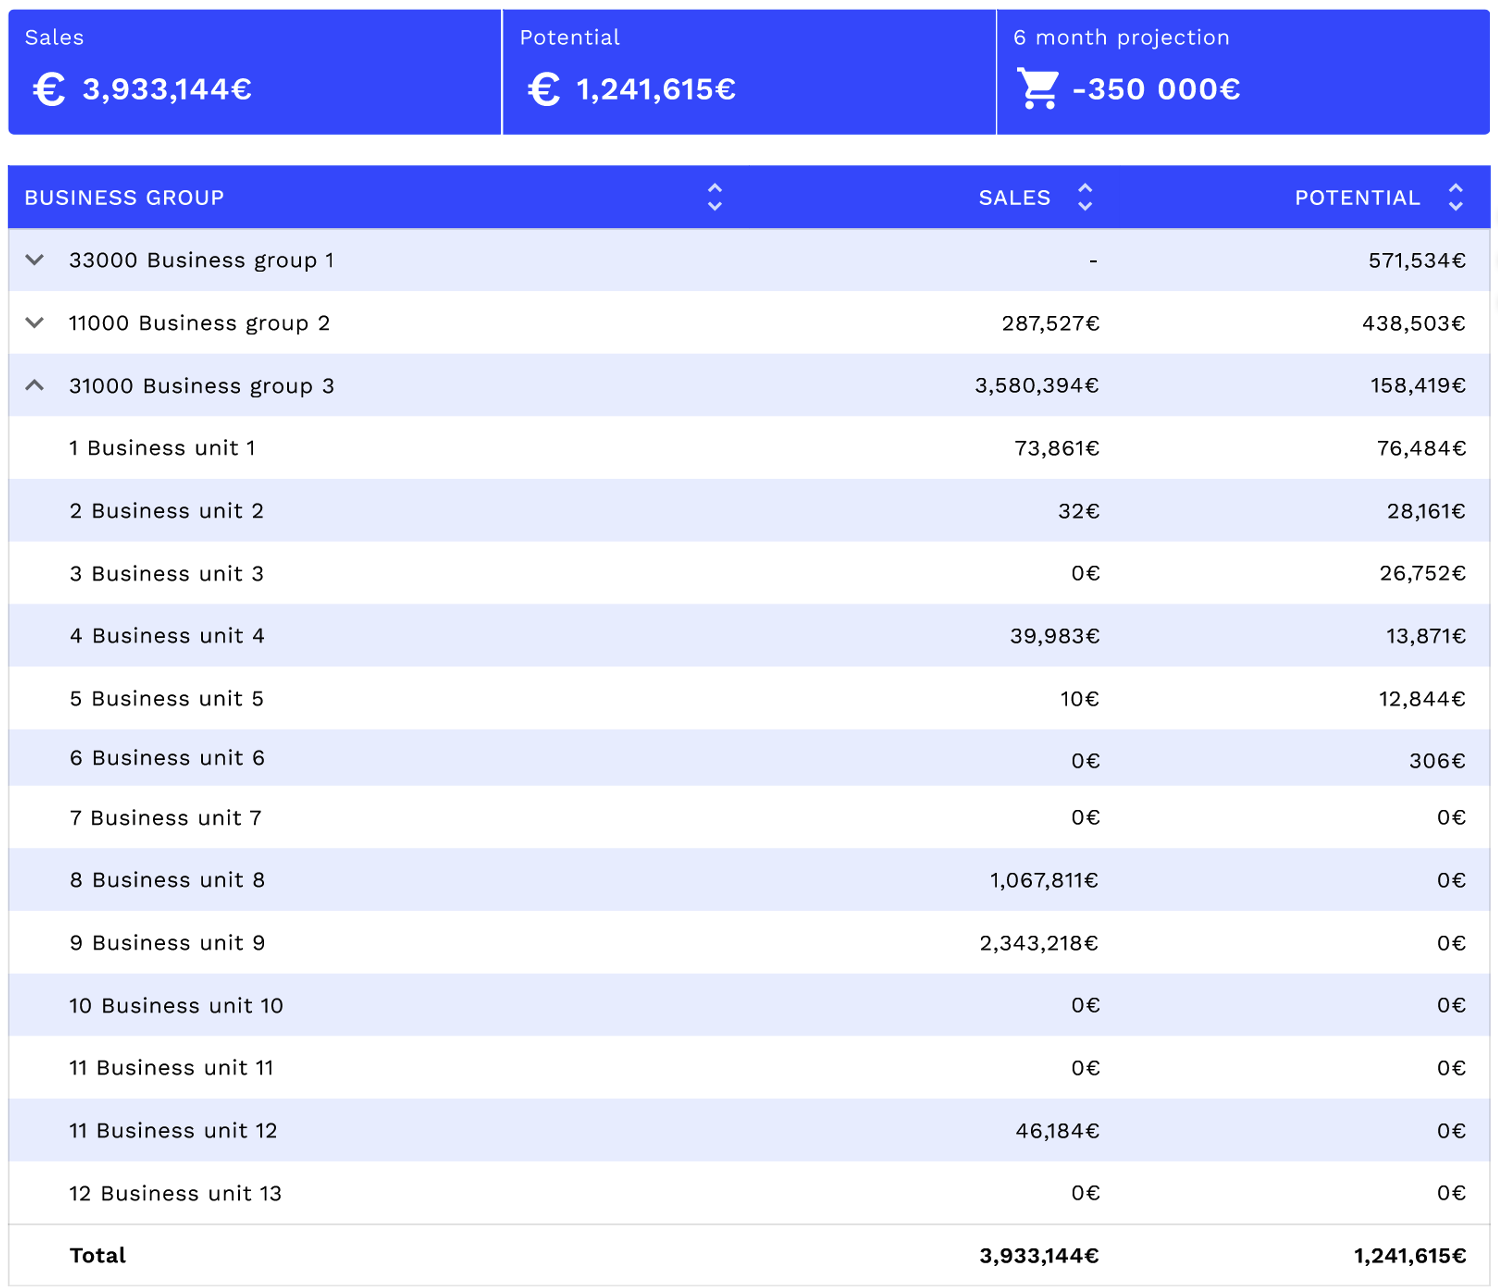Viewport: 1498px width, 1288px height.
Task: Select the 11 Business unit 12 row
Action: [x=173, y=1131]
